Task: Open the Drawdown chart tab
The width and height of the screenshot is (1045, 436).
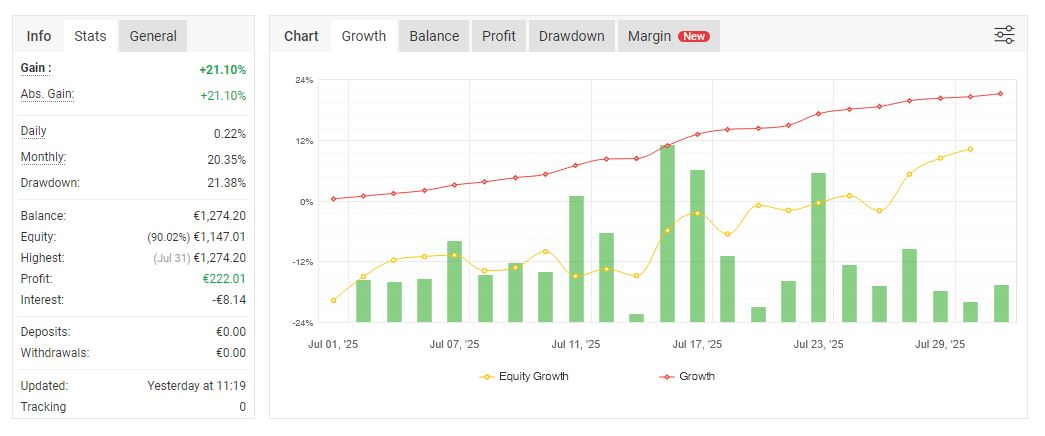Action: coord(572,36)
